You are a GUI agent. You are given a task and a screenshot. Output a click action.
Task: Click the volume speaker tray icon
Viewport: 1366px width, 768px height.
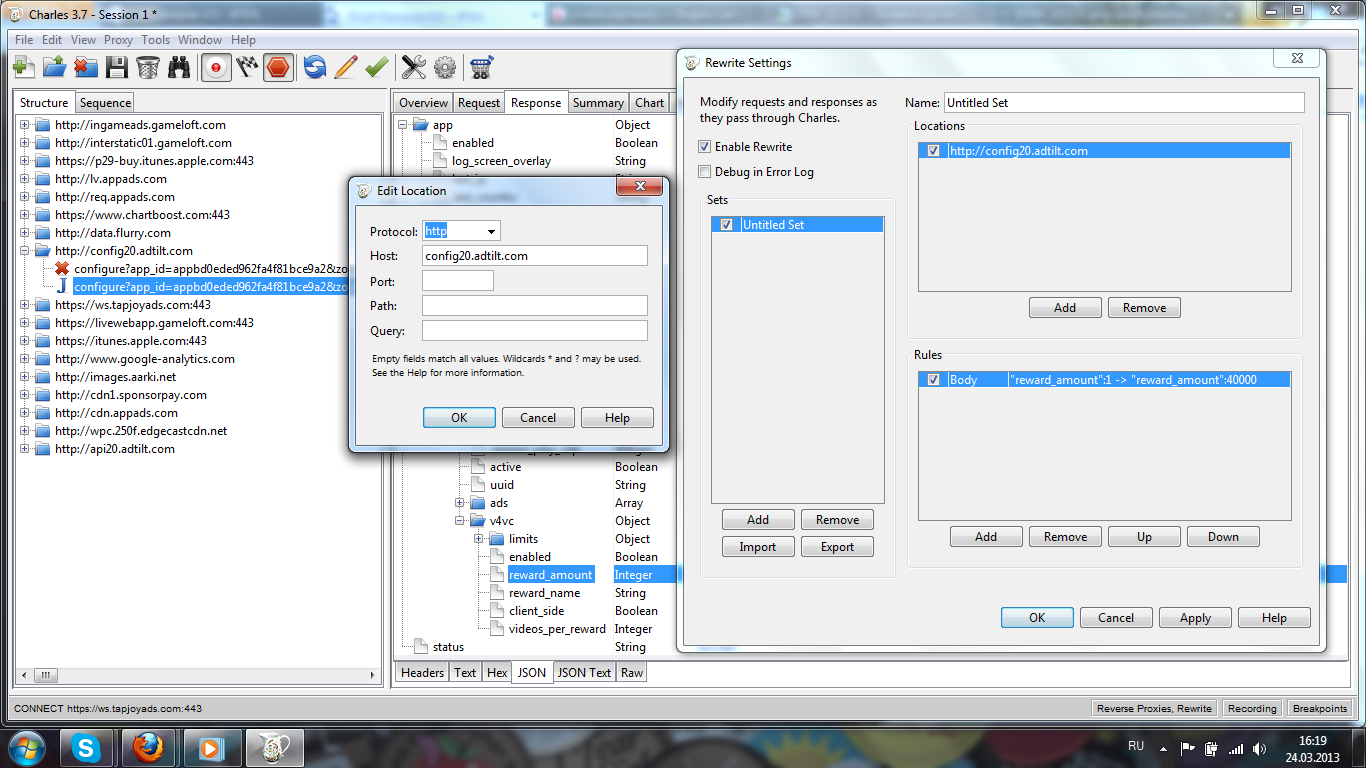coord(1261,748)
